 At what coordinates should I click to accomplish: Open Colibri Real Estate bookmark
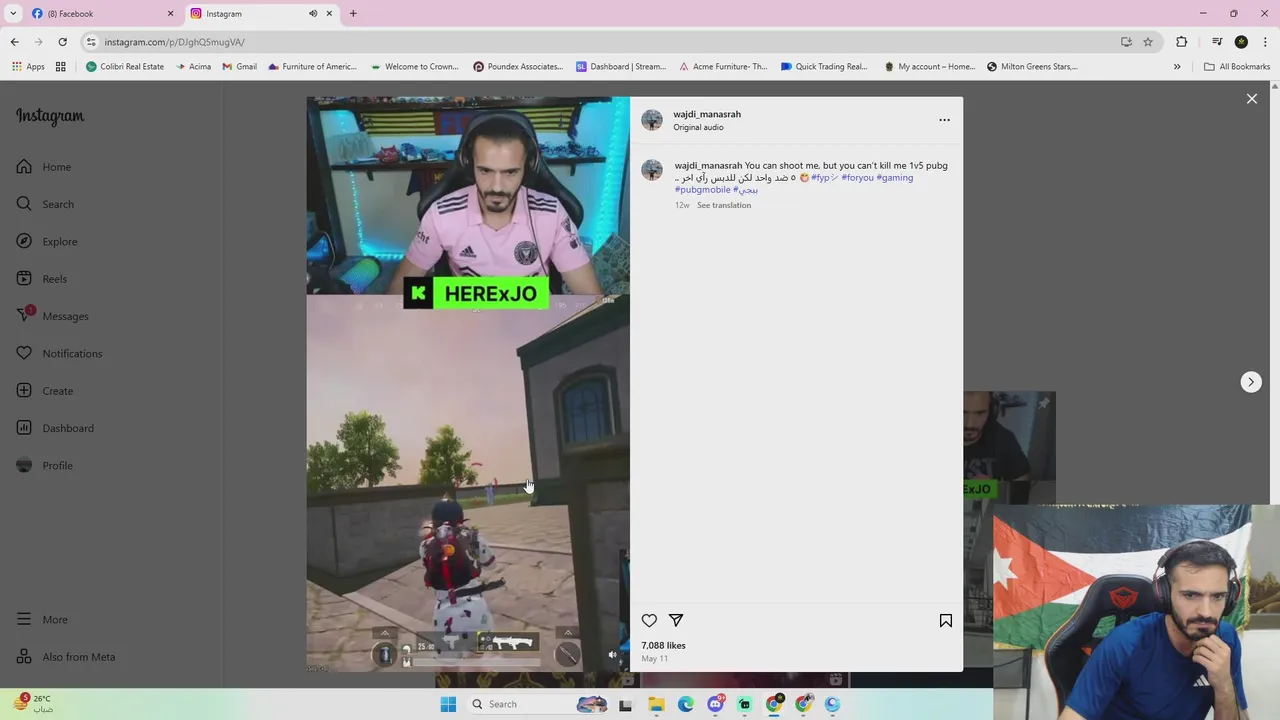125,67
